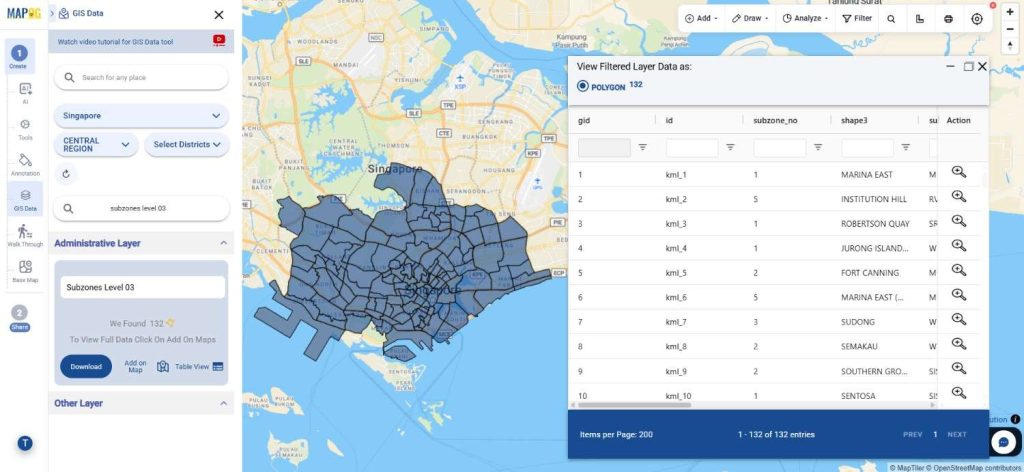This screenshot has height=472, width=1024.
Task: Sort by the shape3 column header
Action: point(854,121)
